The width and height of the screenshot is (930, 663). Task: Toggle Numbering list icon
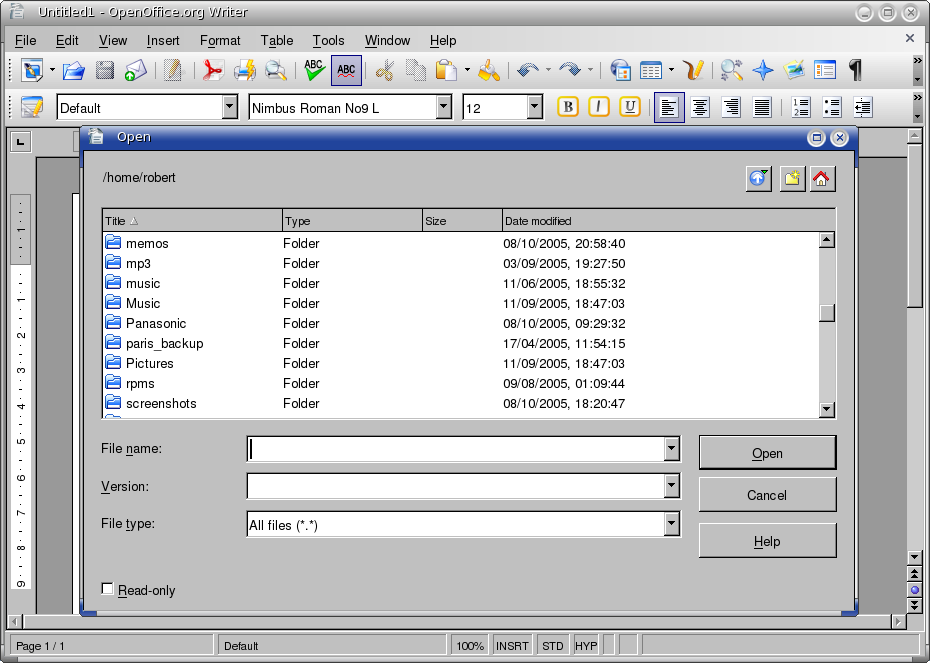801,107
